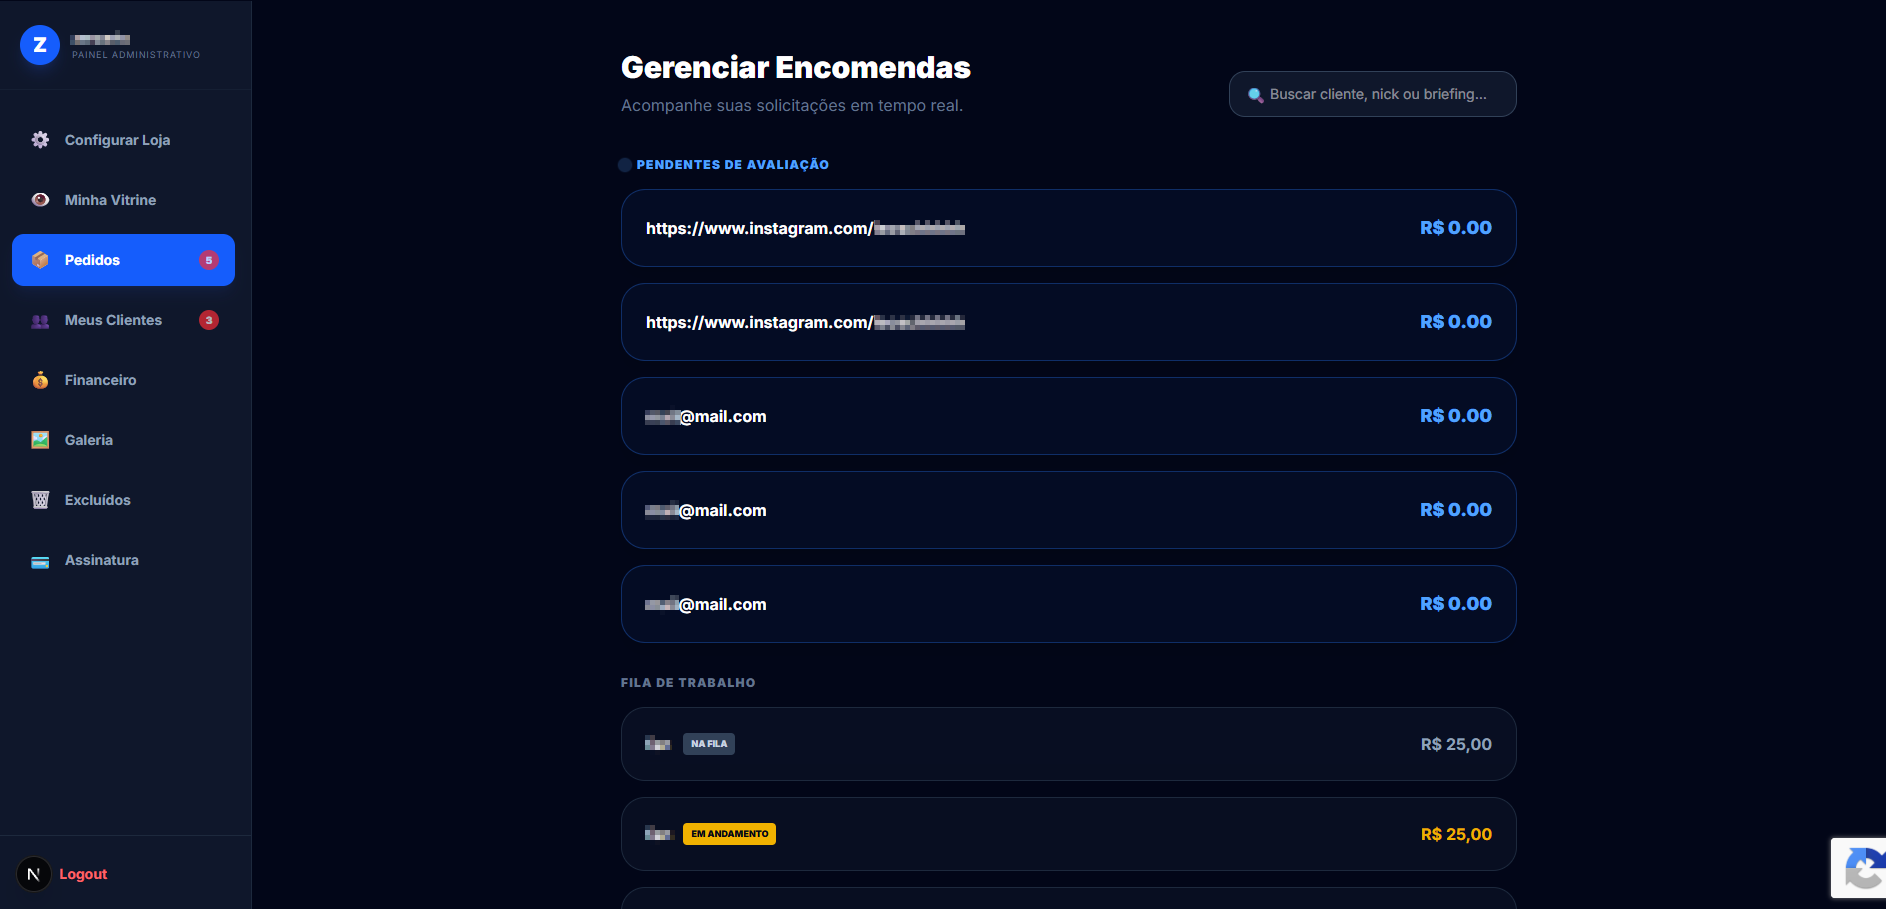Click the Acompanhe suas solicitações subtitle
The height and width of the screenshot is (909, 1886).
click(x=792, y=106)
